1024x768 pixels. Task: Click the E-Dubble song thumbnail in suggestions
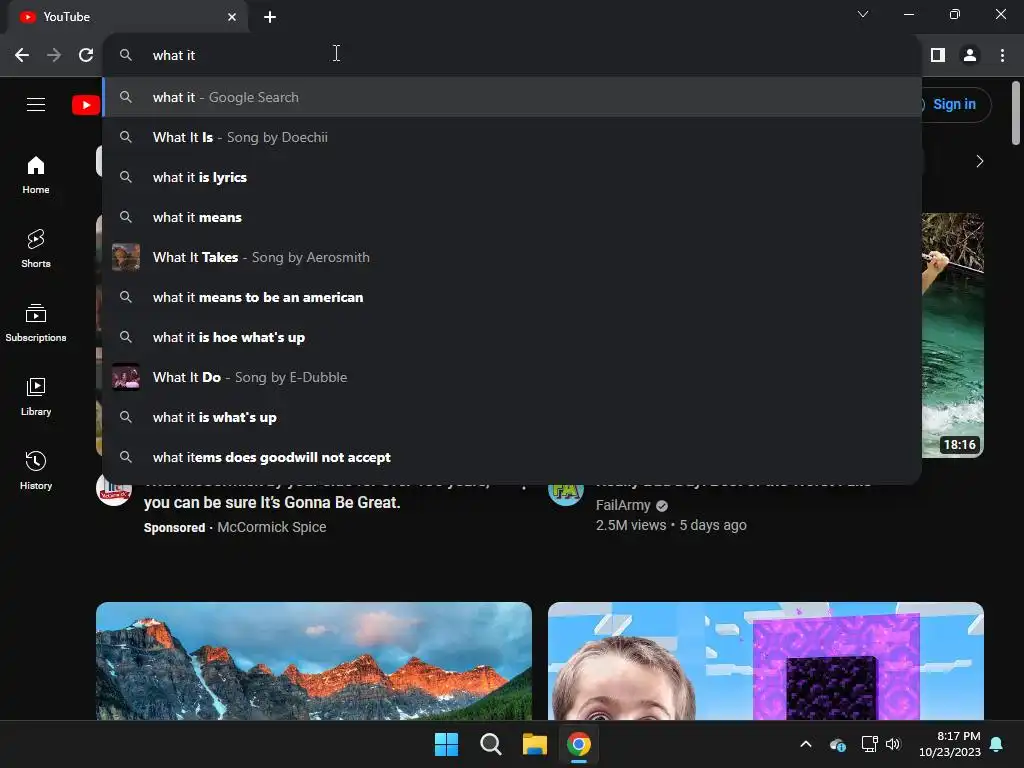point(125,377)
